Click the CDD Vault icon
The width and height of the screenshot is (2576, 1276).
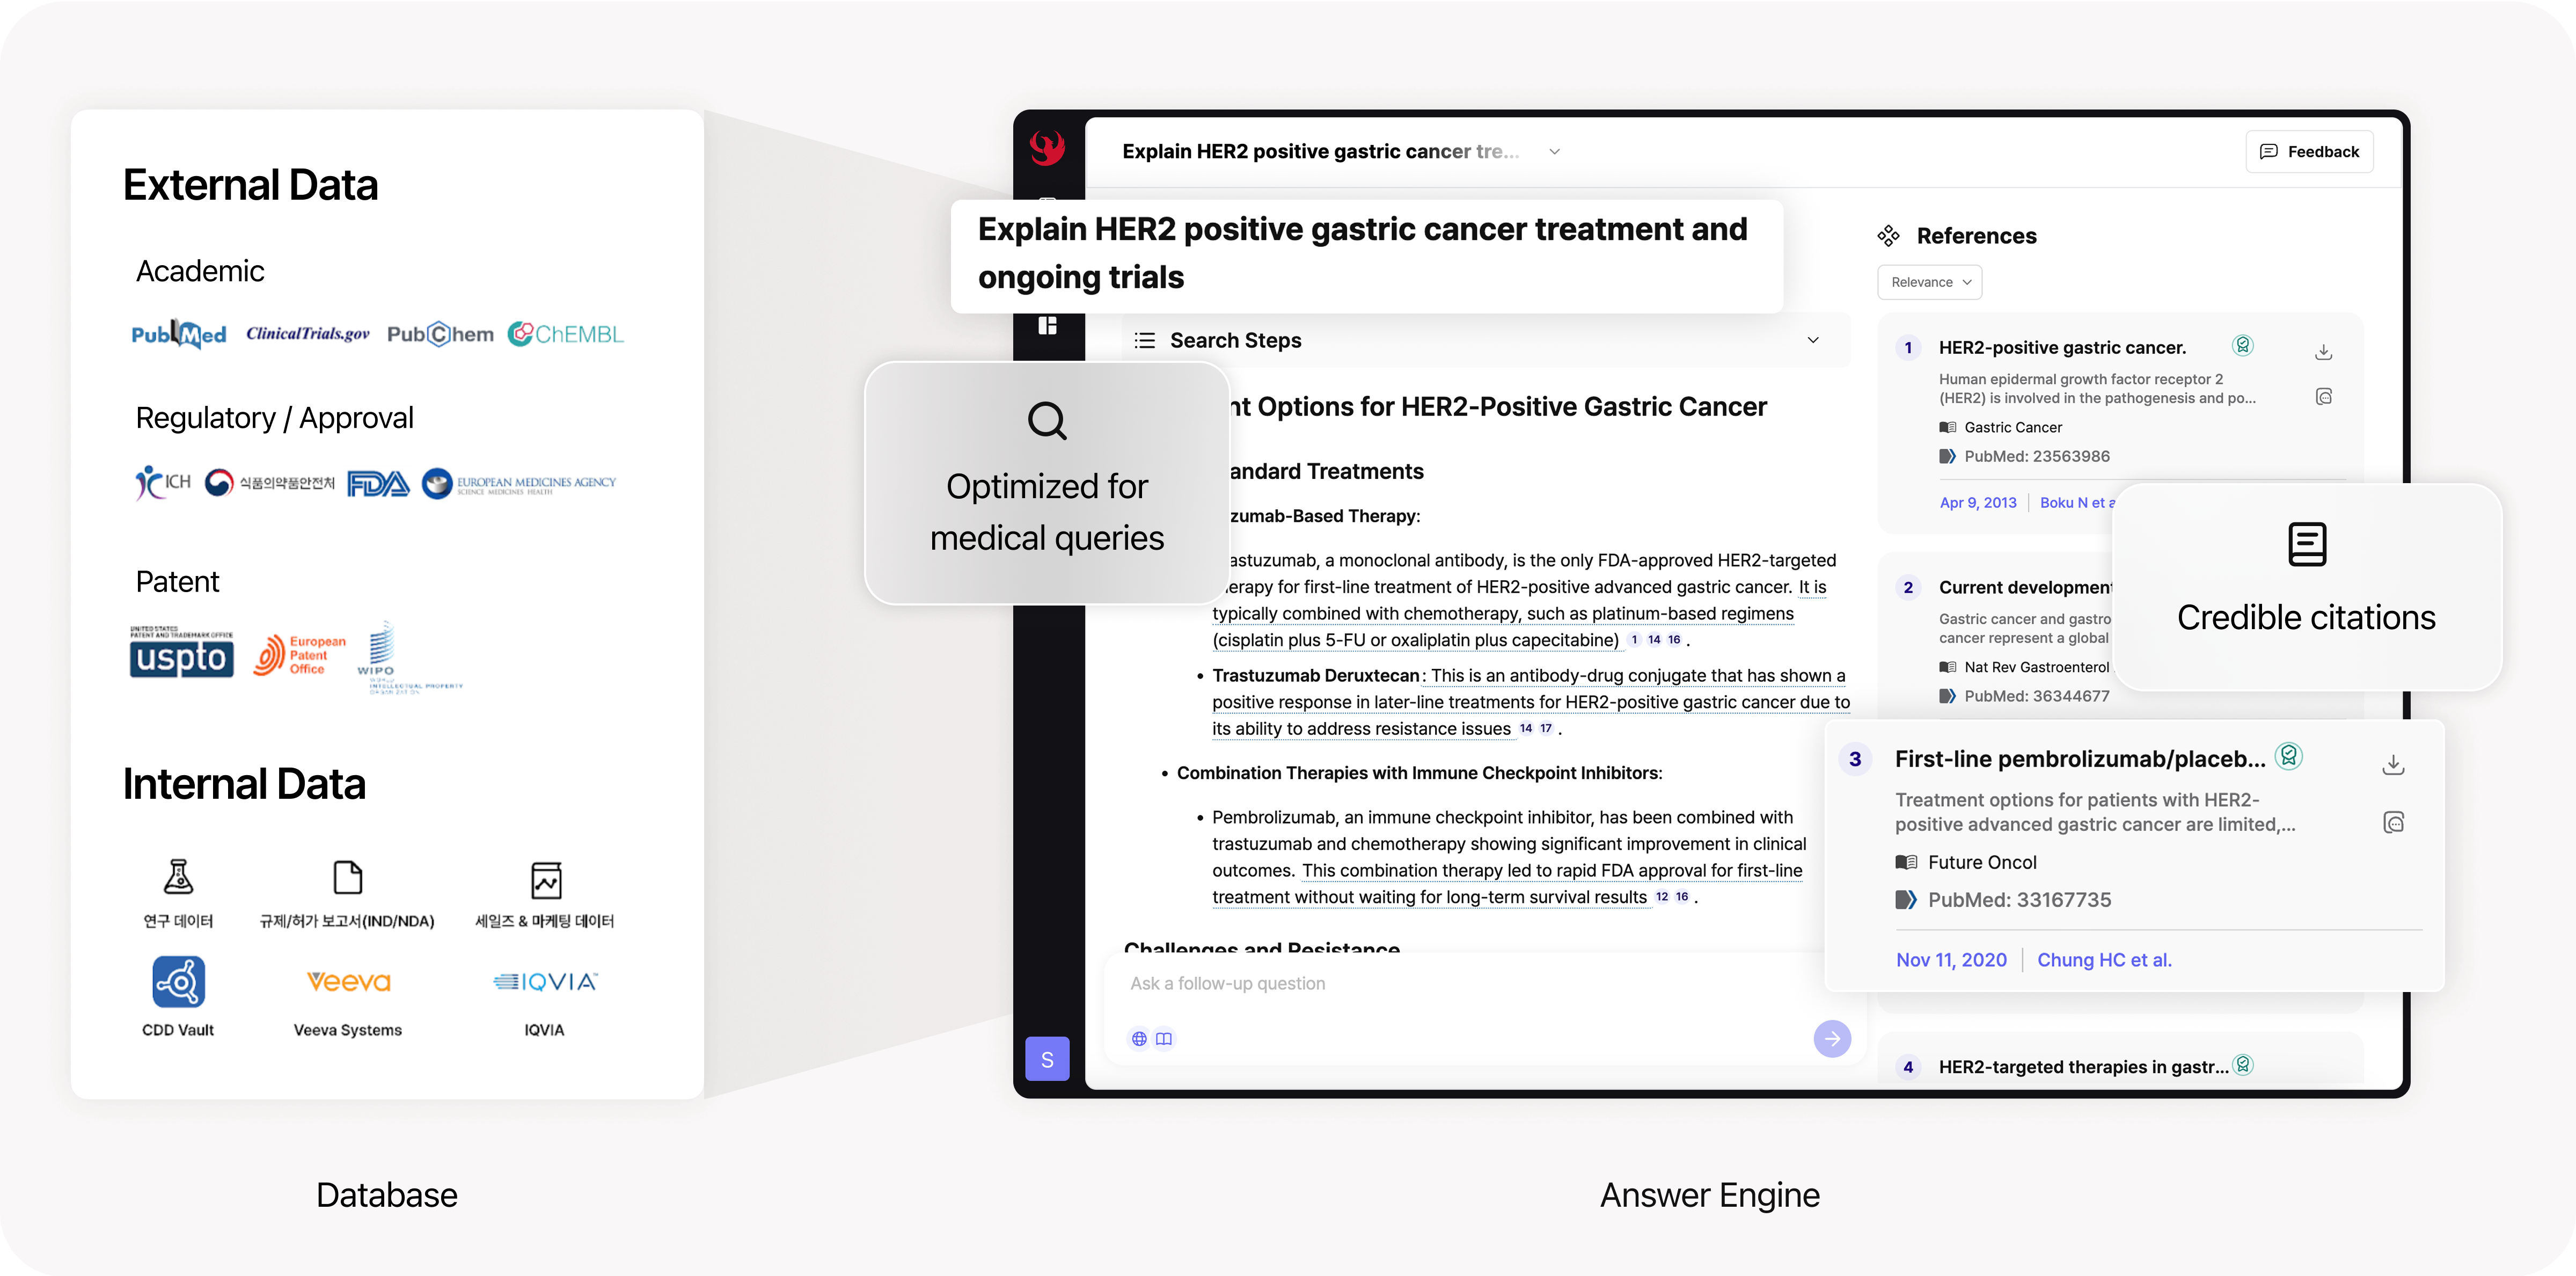(x=178, y=982)
